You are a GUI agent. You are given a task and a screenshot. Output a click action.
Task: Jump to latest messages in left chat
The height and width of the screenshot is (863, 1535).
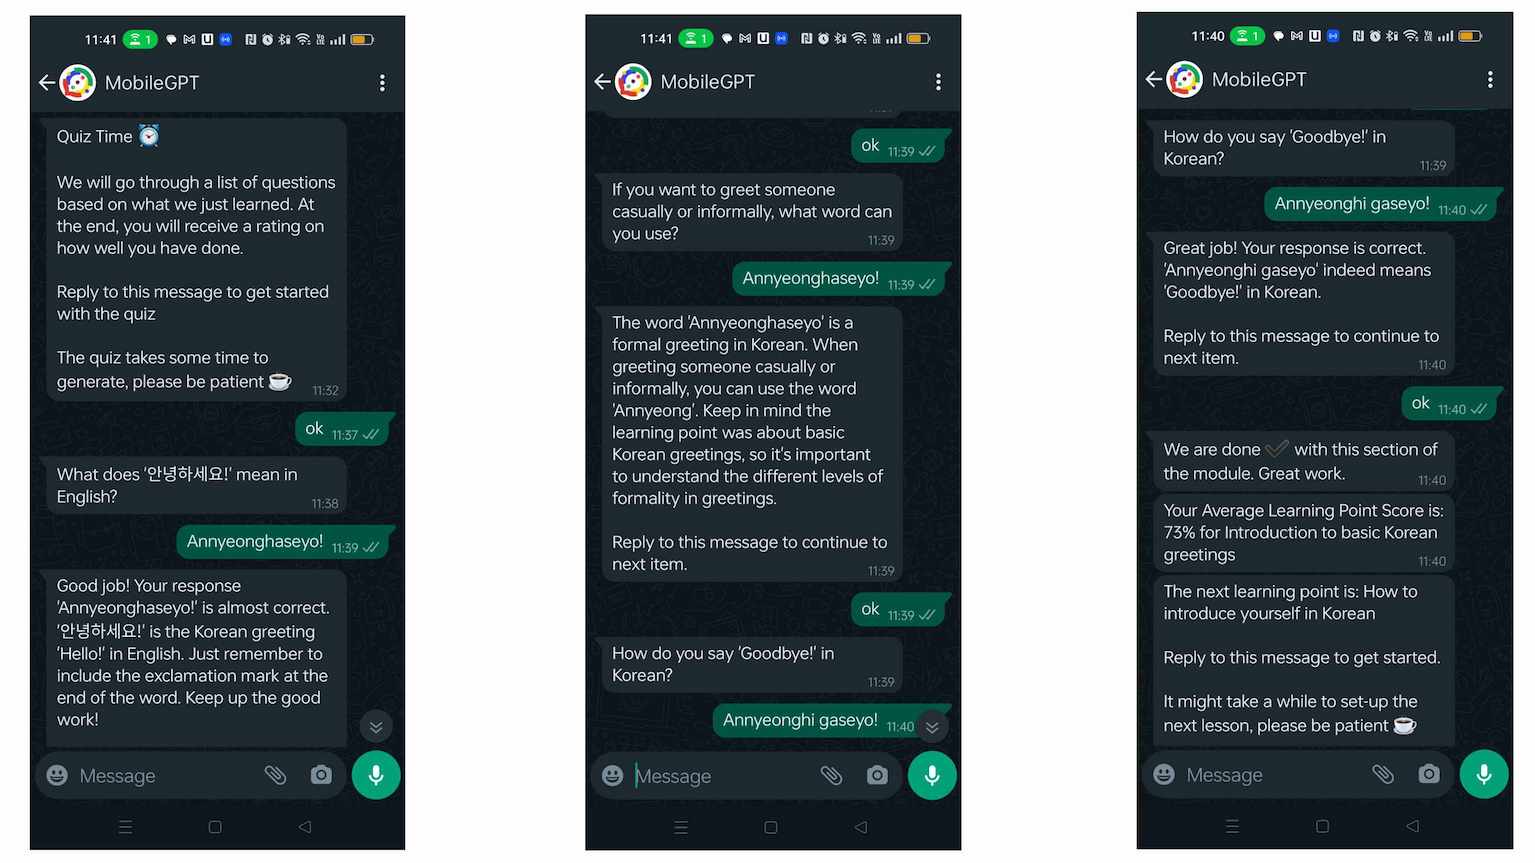pyautogui.click(x=376, y=727)
